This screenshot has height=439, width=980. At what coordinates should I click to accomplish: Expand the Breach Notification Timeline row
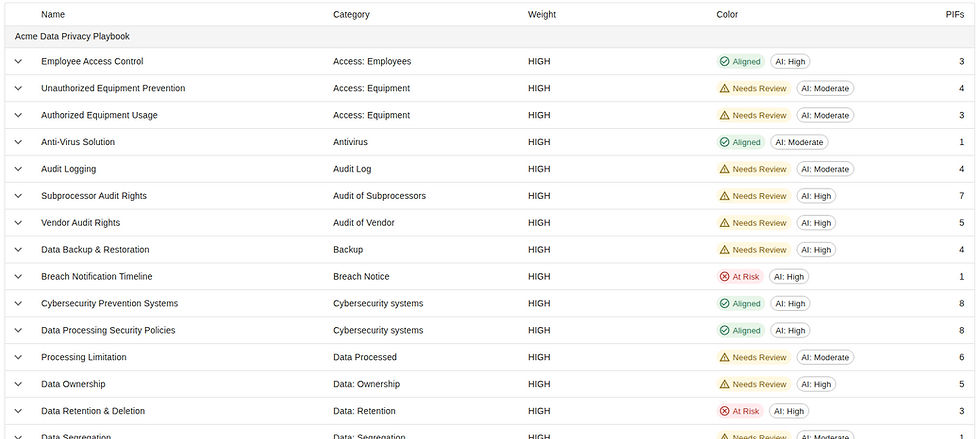pyautogui.click(x=18, y=276)
